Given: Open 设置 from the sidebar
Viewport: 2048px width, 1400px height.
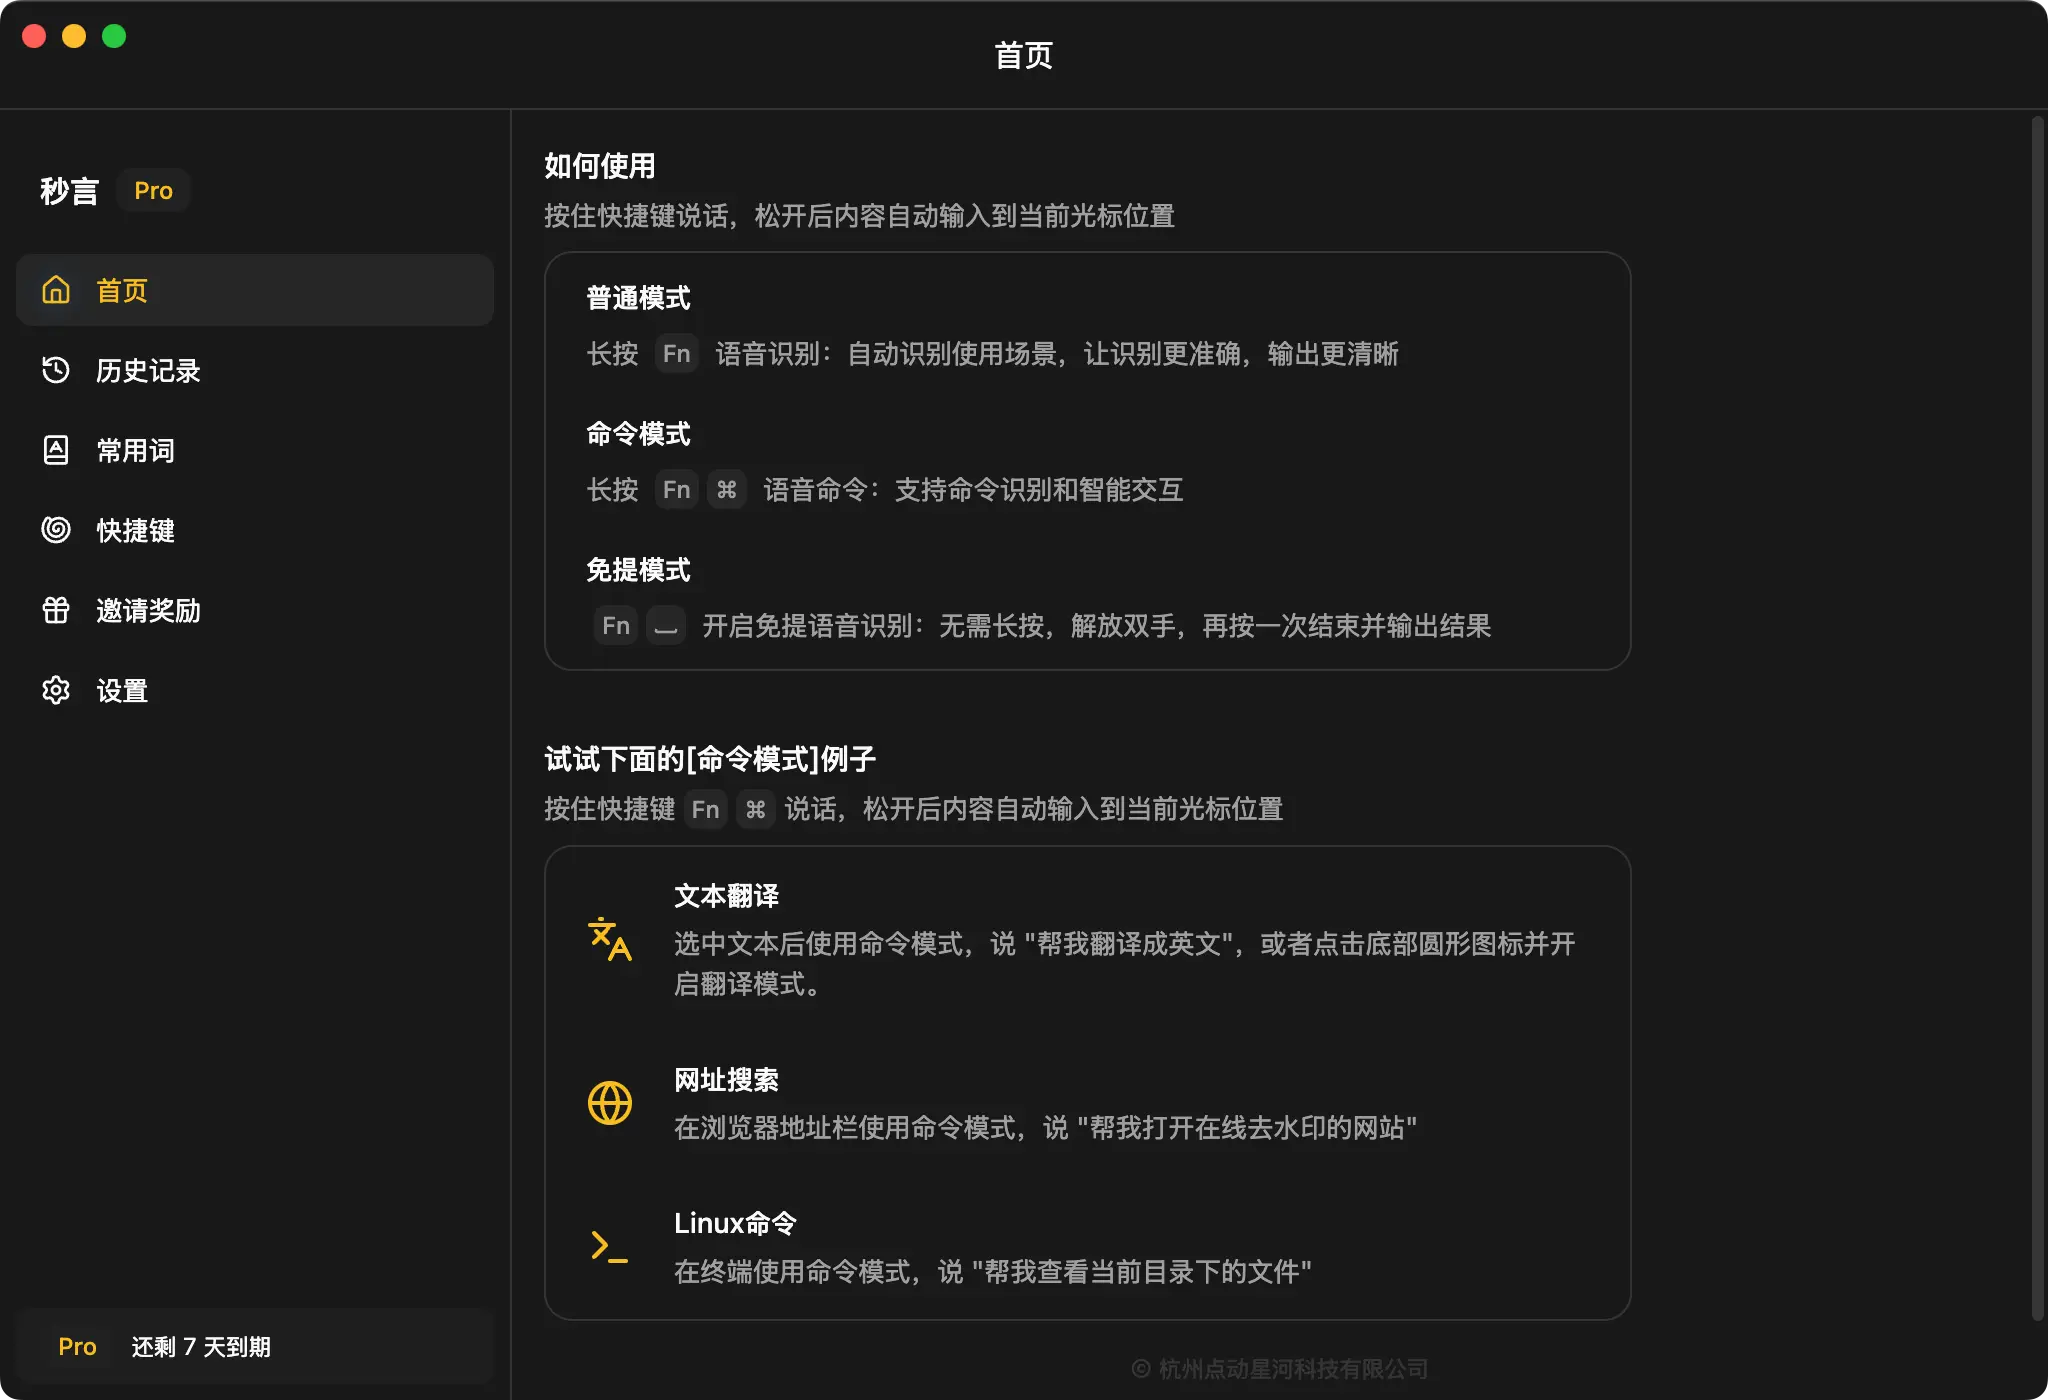Looking at the screenshot, I should point(121,690).
